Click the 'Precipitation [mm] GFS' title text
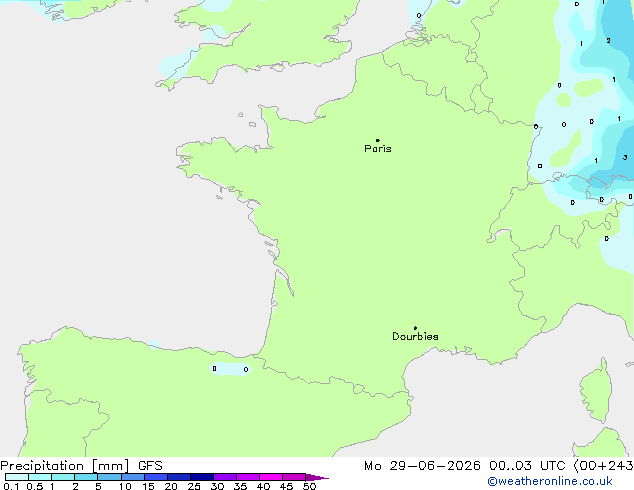634x490 pixels. coord(81,466)
